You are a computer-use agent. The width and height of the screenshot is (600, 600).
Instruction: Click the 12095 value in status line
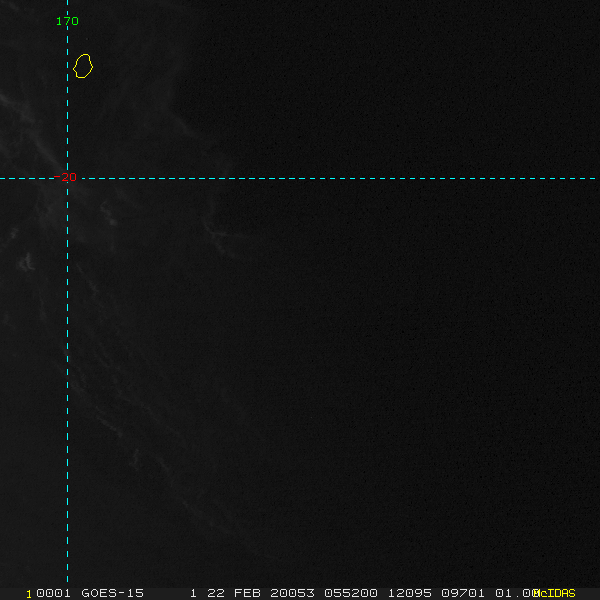tap(410, 593)
